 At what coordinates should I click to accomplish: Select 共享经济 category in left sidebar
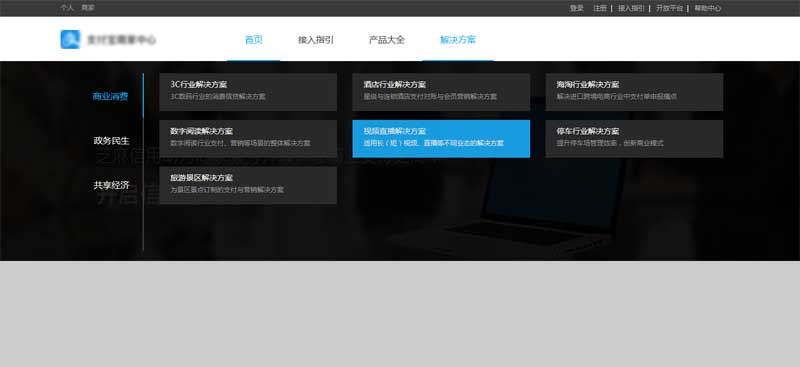click(111, 185)
